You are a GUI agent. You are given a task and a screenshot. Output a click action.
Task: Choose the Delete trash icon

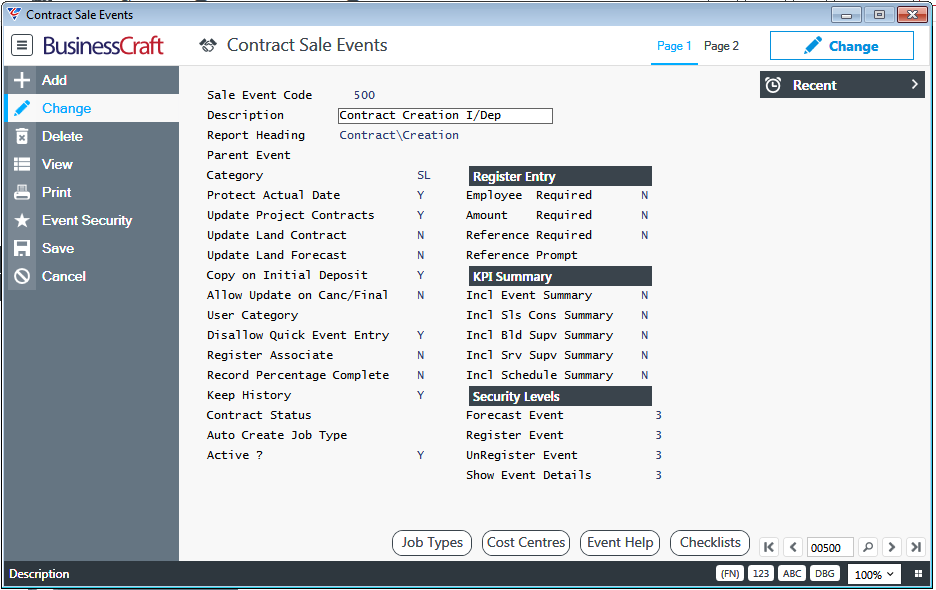pyautogui.click(x=22, y=136)
